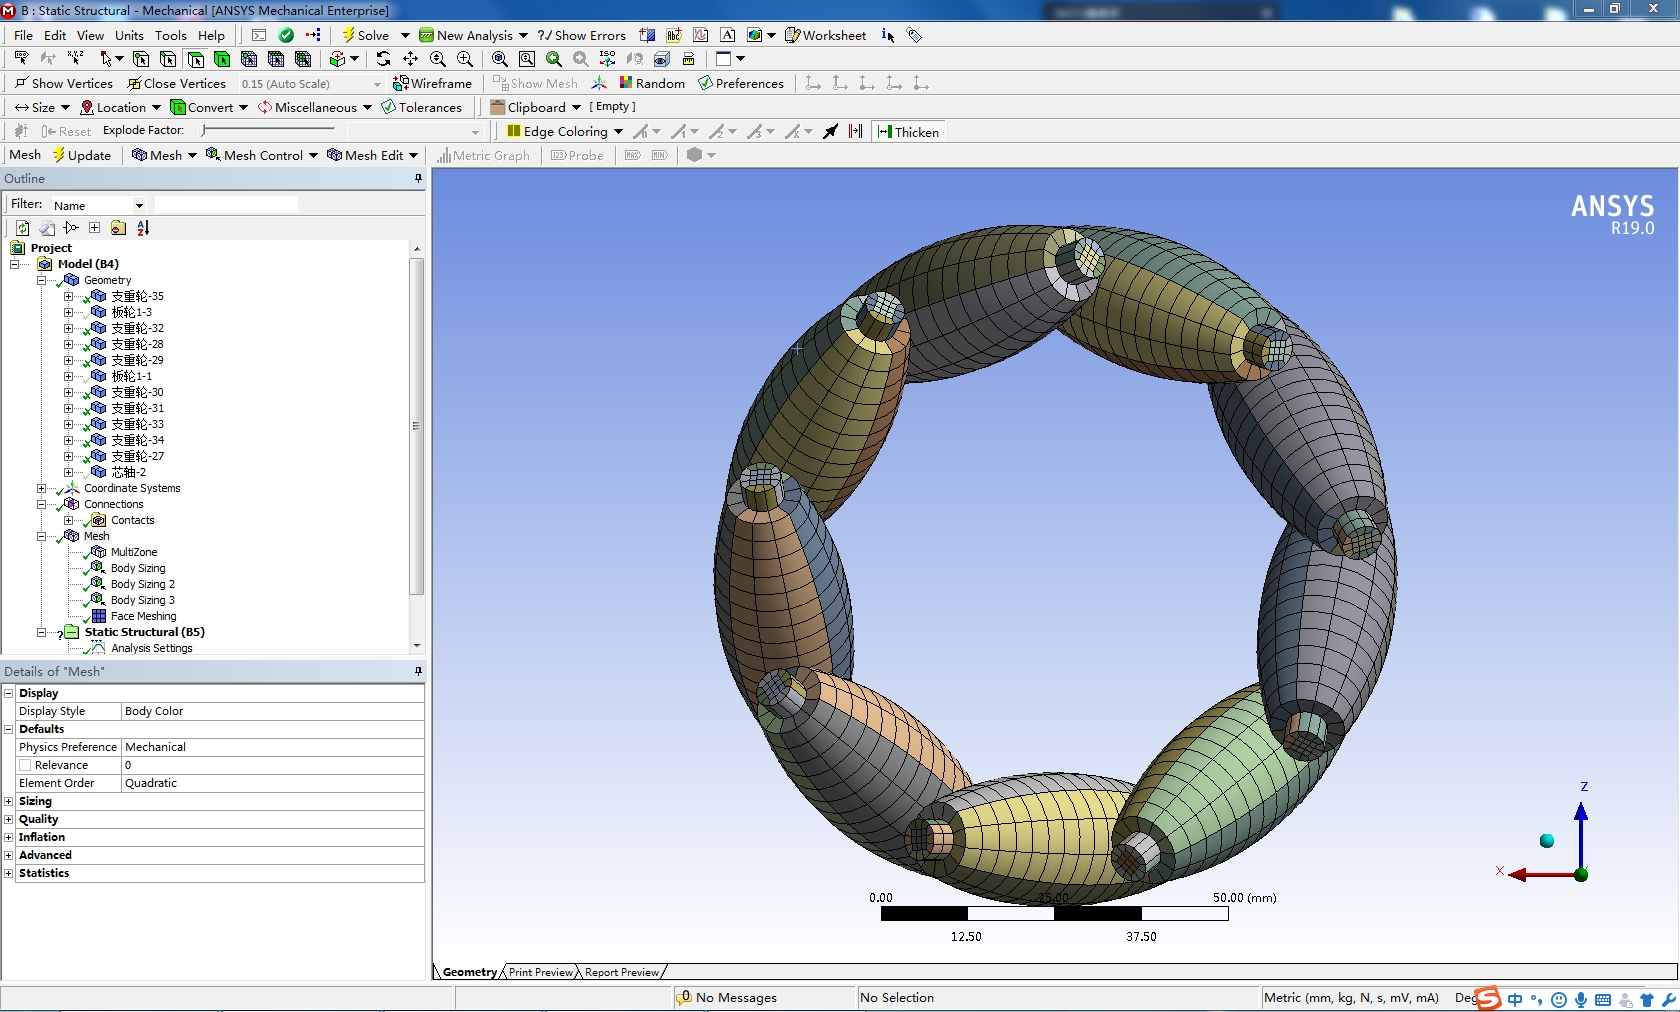Click the Wireframe display icon
The height and width of the screenshot is (1012, 1680).
pos(401,83)
